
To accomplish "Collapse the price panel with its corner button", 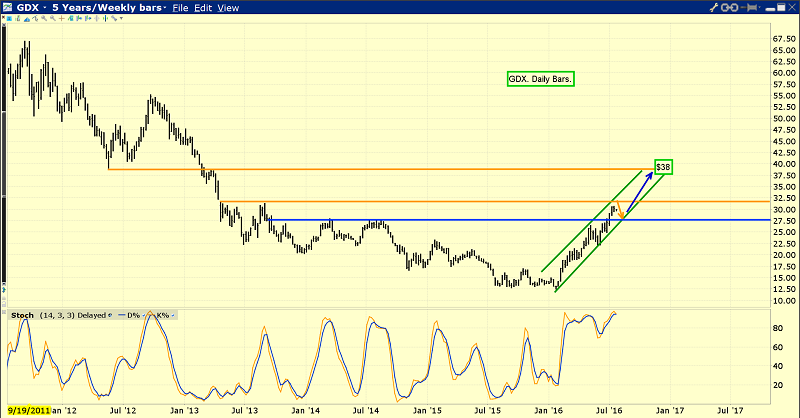I will (x=4, y=24).
